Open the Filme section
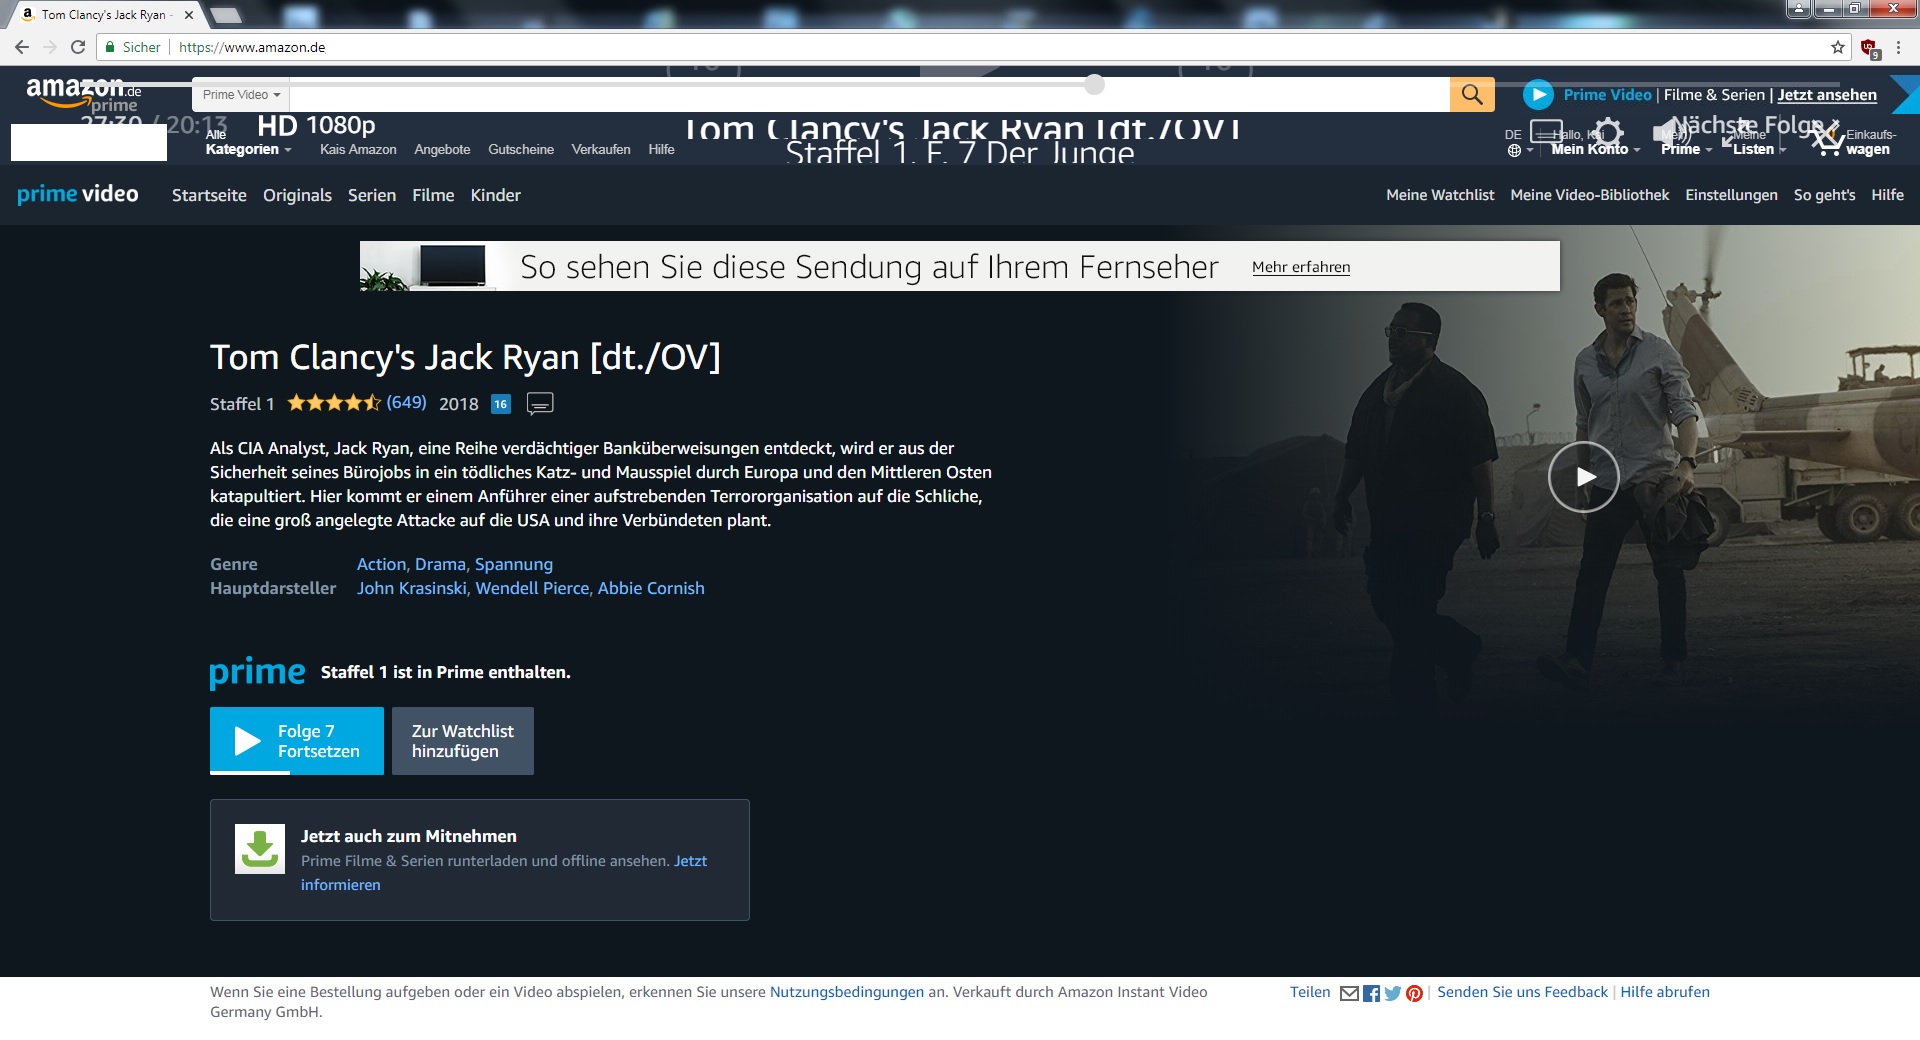Image resolution: width=1920 pixels, height=1040 pixels. (433, 195)
